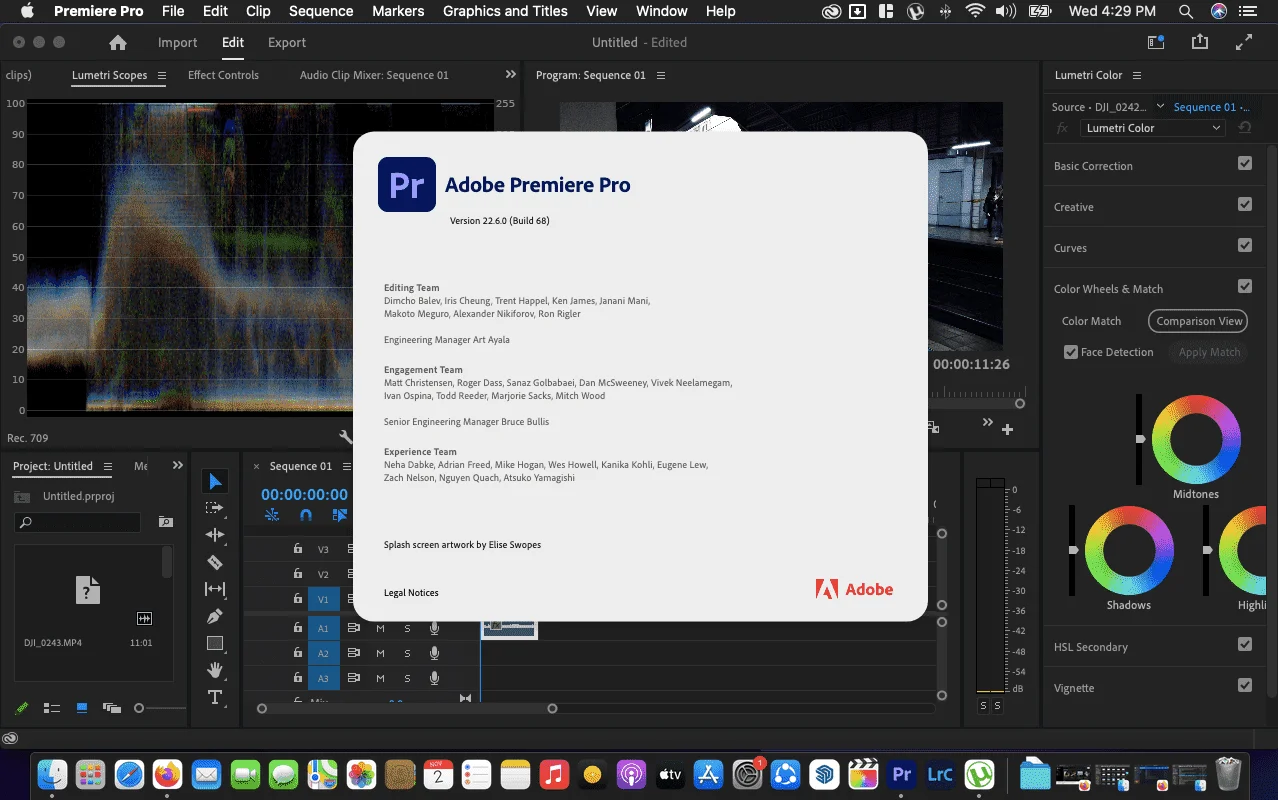Toggle lock on track V3
This screenshot has height=800, width=1278.
(297, 549)
